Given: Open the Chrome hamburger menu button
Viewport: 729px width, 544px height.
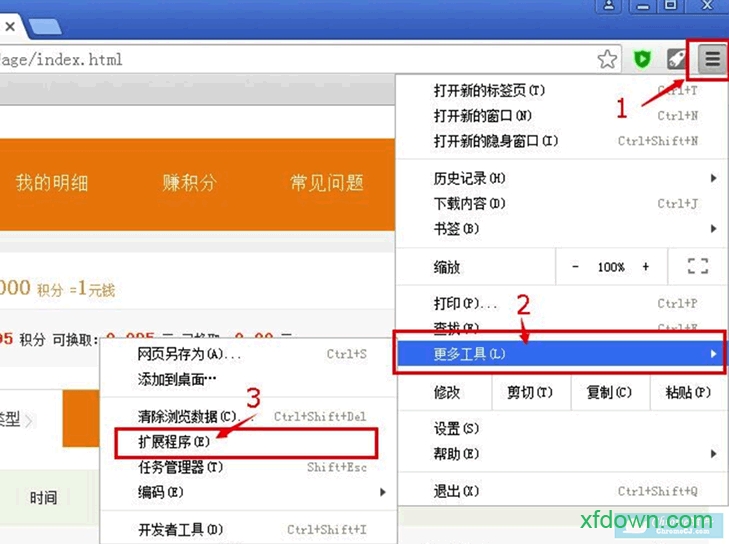Looking at the screenshot, I should [712, 59].
